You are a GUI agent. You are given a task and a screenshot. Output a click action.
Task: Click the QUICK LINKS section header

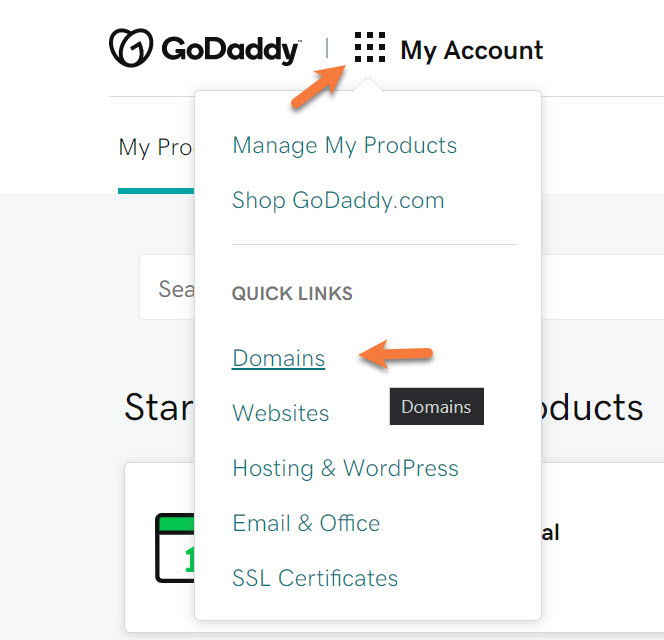tap(292, 294)
